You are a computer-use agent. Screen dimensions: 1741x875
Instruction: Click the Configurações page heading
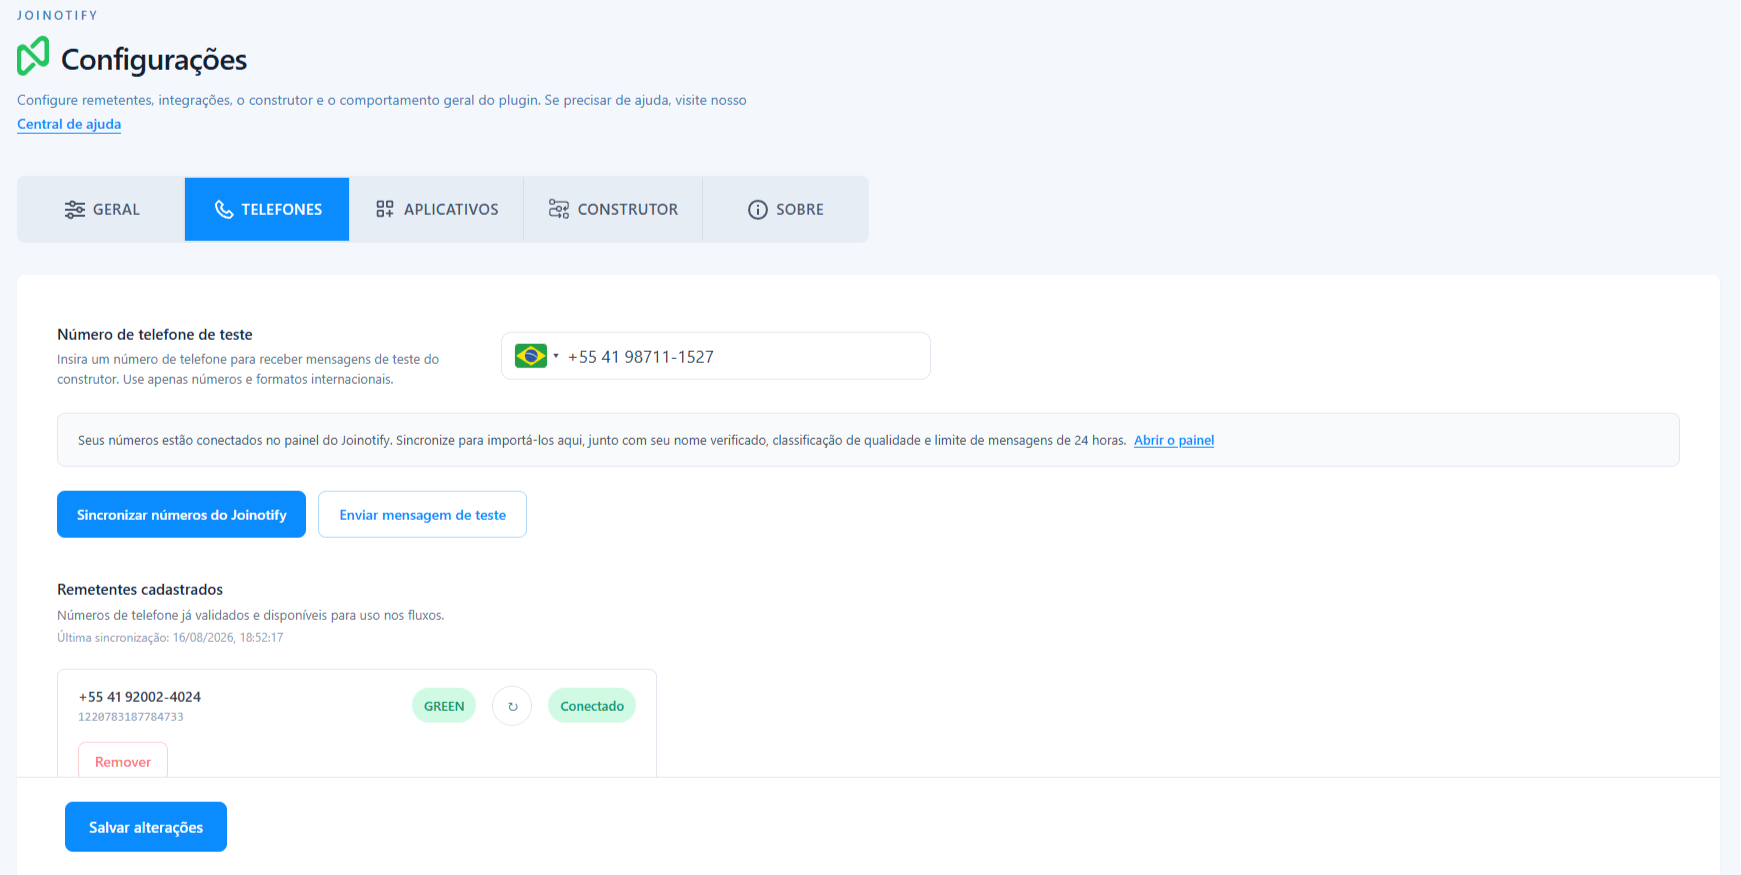154,59
